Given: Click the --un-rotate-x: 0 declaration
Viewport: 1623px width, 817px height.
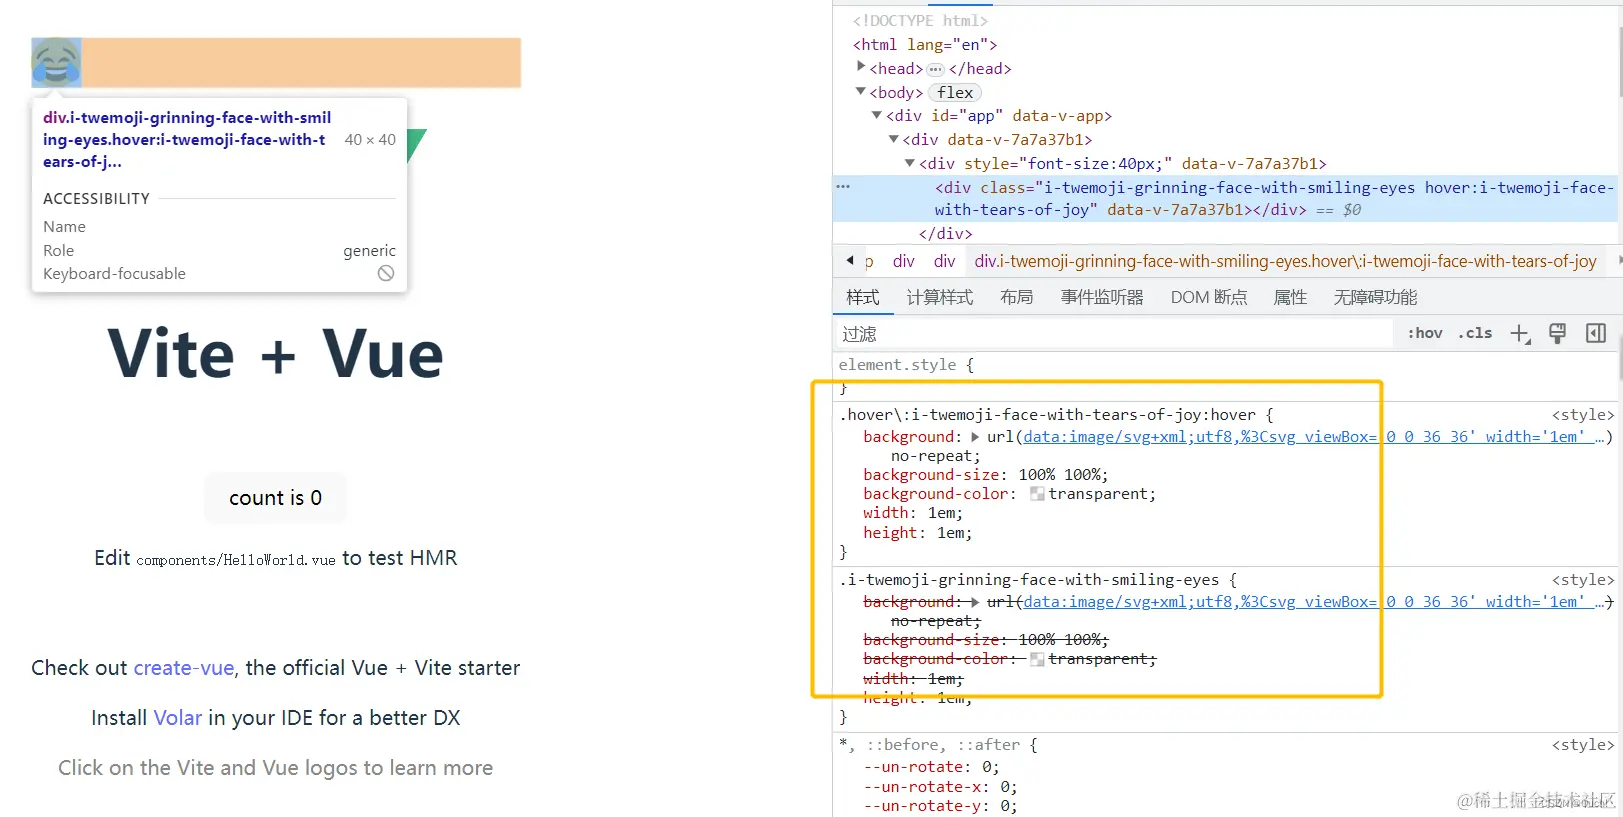Looking at the screenshot, I should [939, 787].
